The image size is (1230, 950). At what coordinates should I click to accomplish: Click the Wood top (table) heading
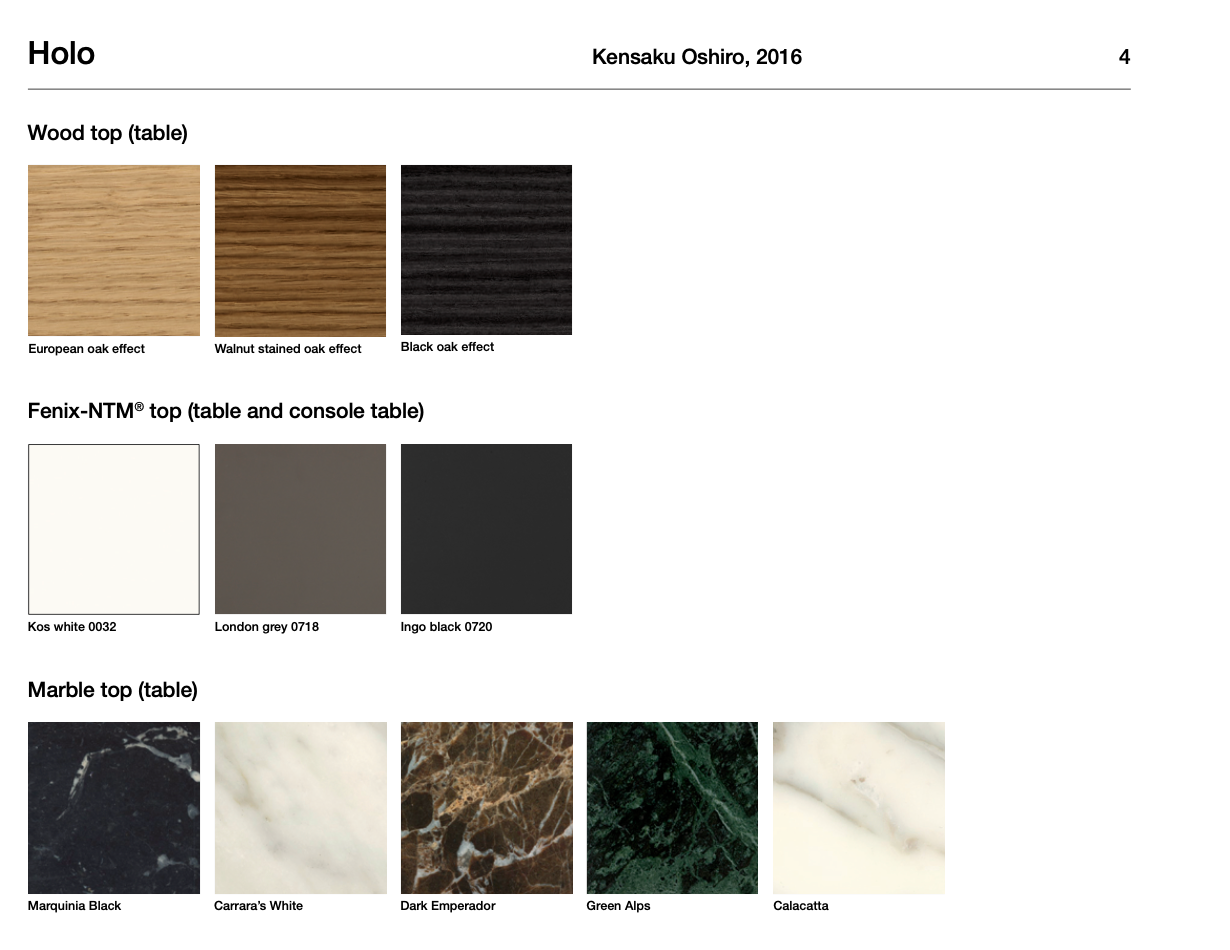(x=108, y=133)
